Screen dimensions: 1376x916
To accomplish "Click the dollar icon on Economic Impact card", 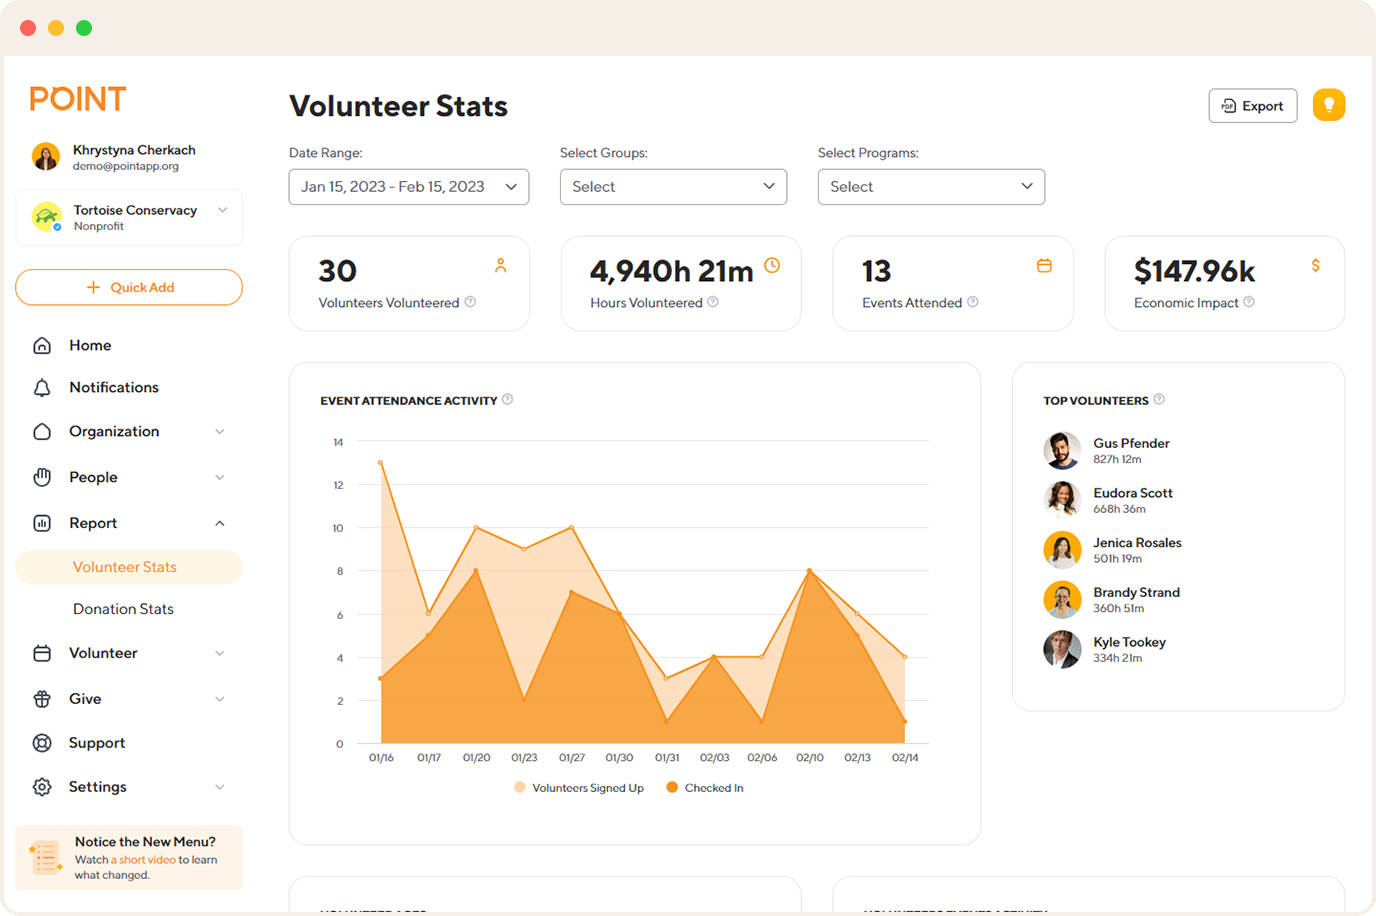I will tap(1315, 265).
